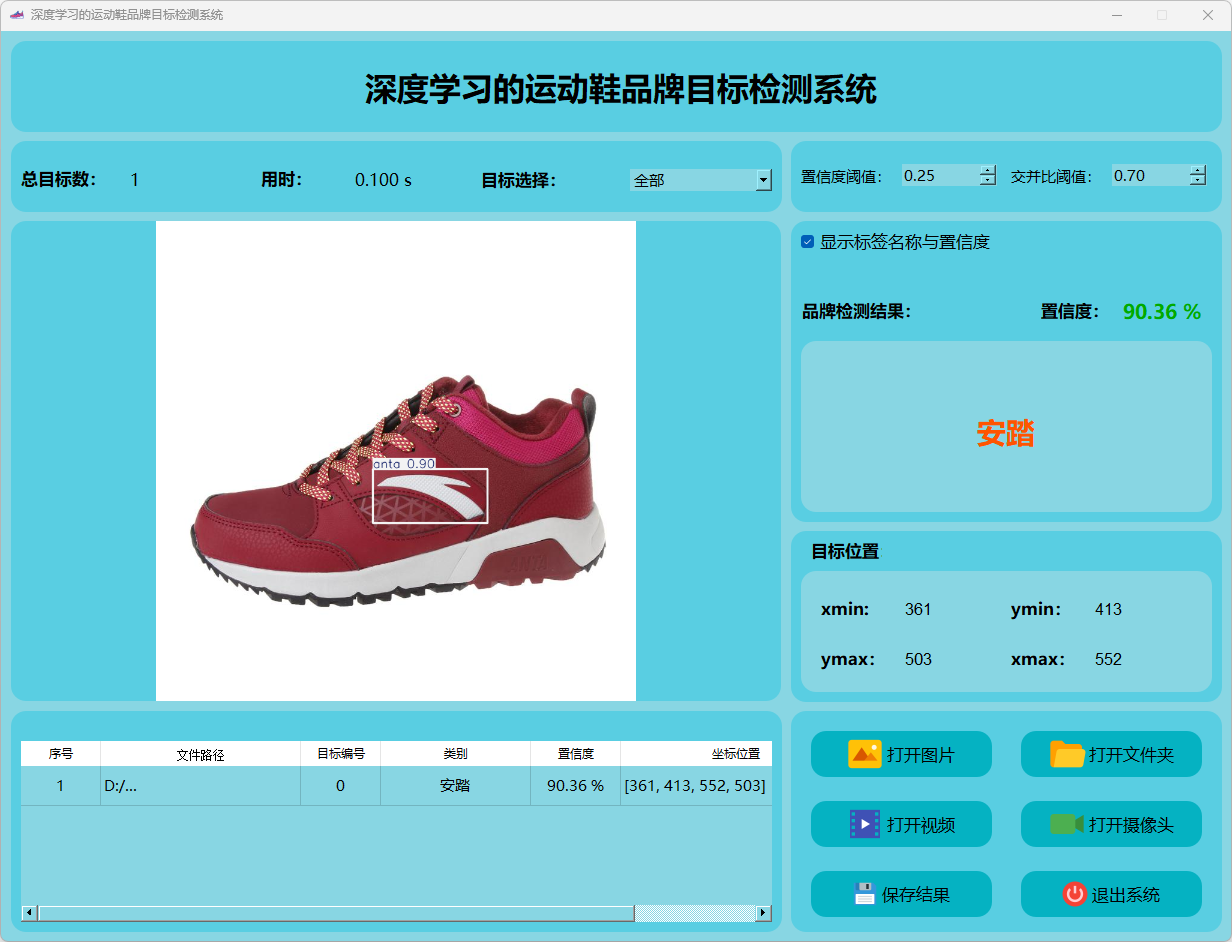Click inside the 置信度阈值 value field 0.25

coord(938,176)
